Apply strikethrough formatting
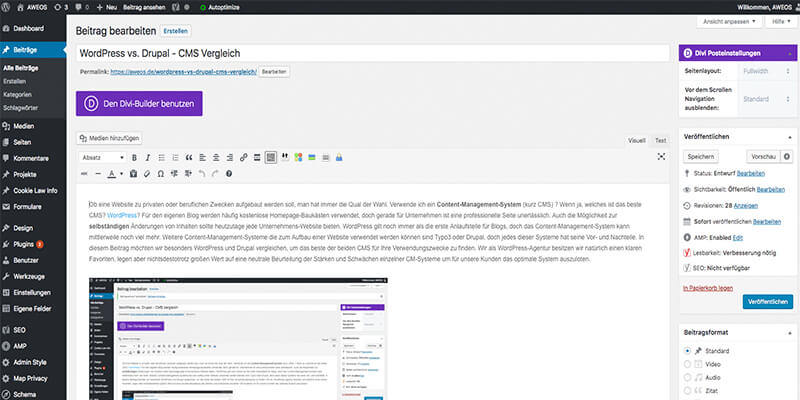Screen dimensions: 800x400 [x=84, y=174]
